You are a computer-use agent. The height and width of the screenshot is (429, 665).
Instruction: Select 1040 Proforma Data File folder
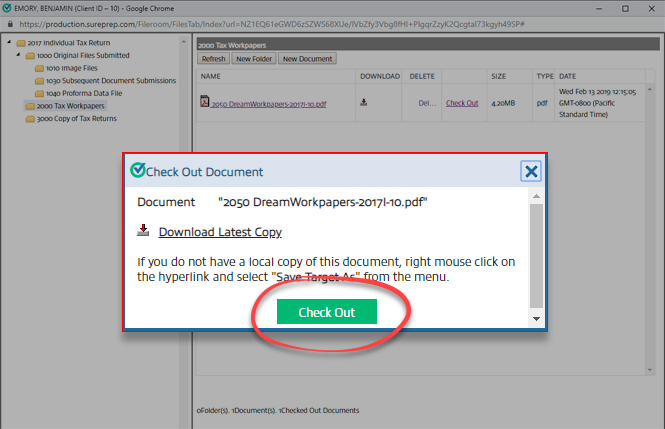pyautogui.click(x=84, y=93)
